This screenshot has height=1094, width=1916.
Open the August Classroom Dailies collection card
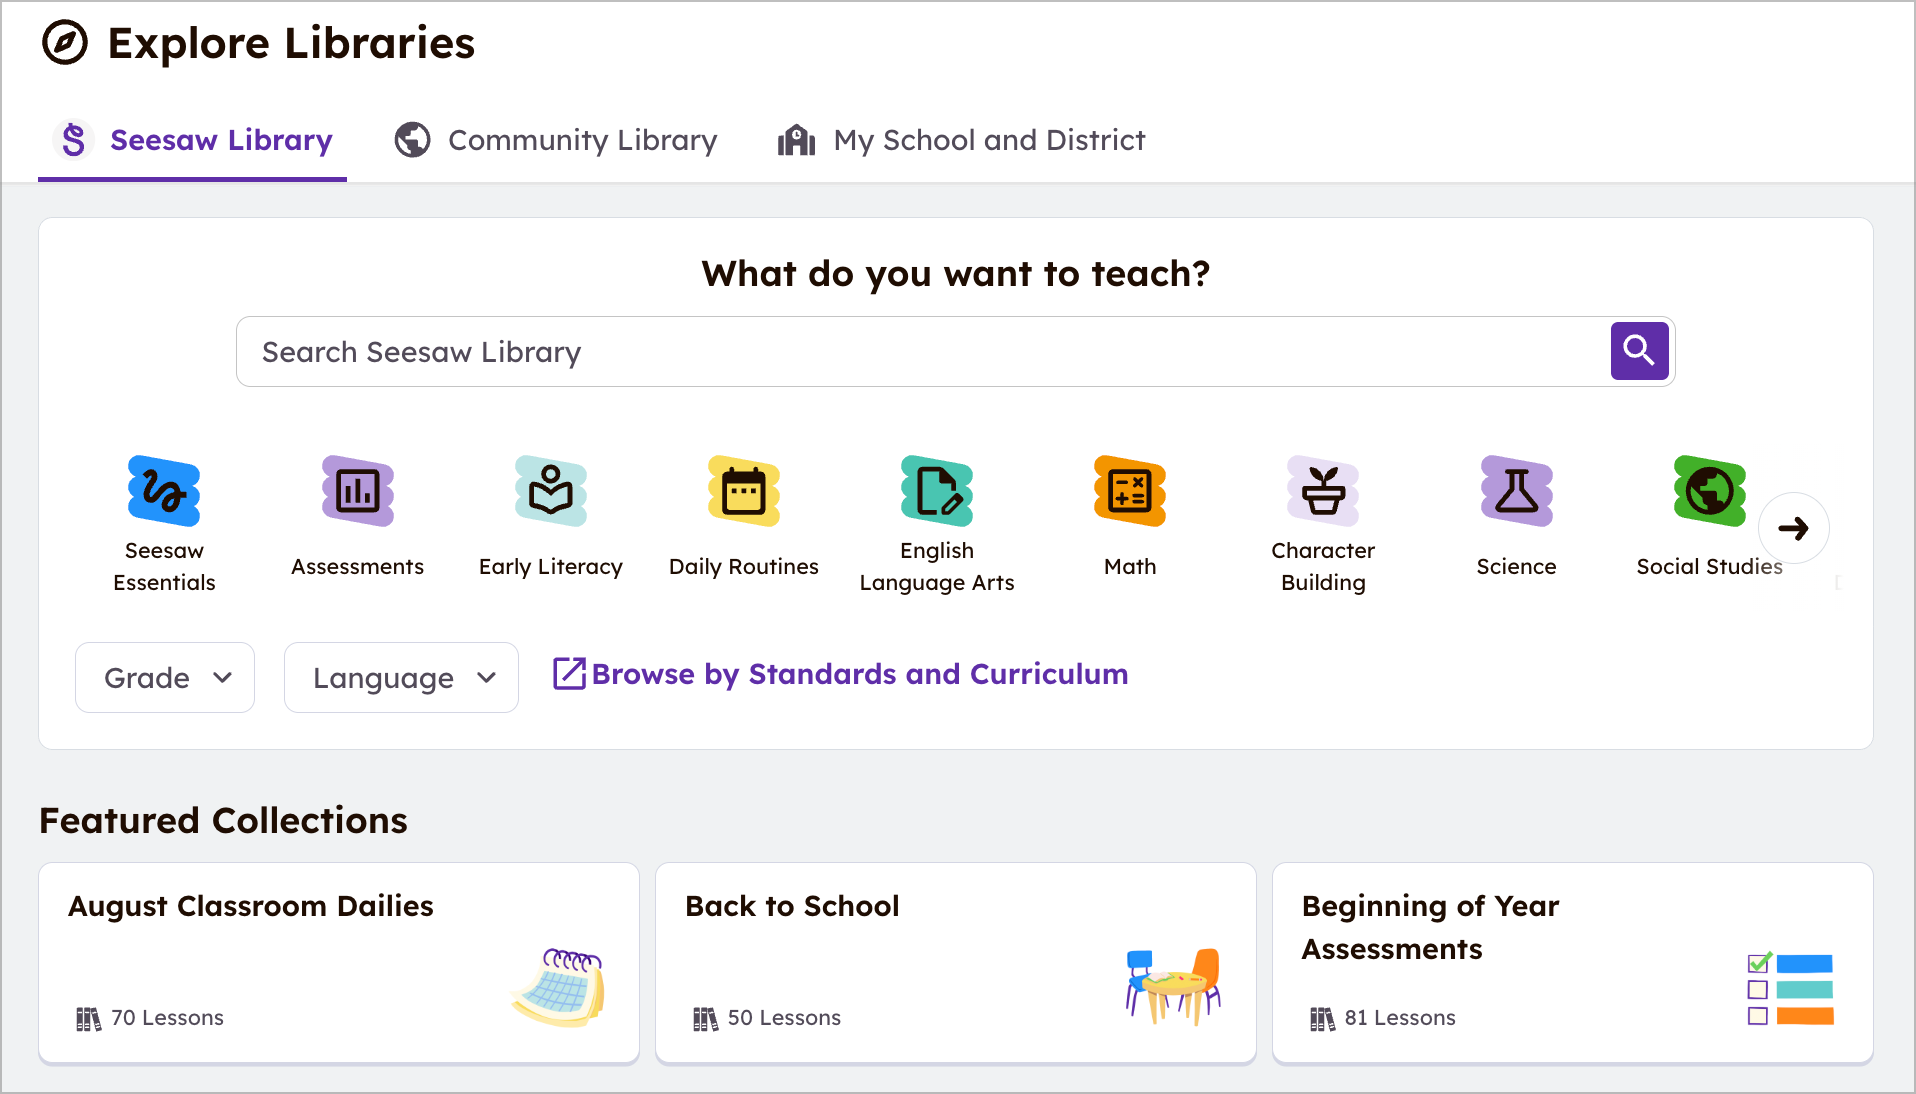click(339, 962)
